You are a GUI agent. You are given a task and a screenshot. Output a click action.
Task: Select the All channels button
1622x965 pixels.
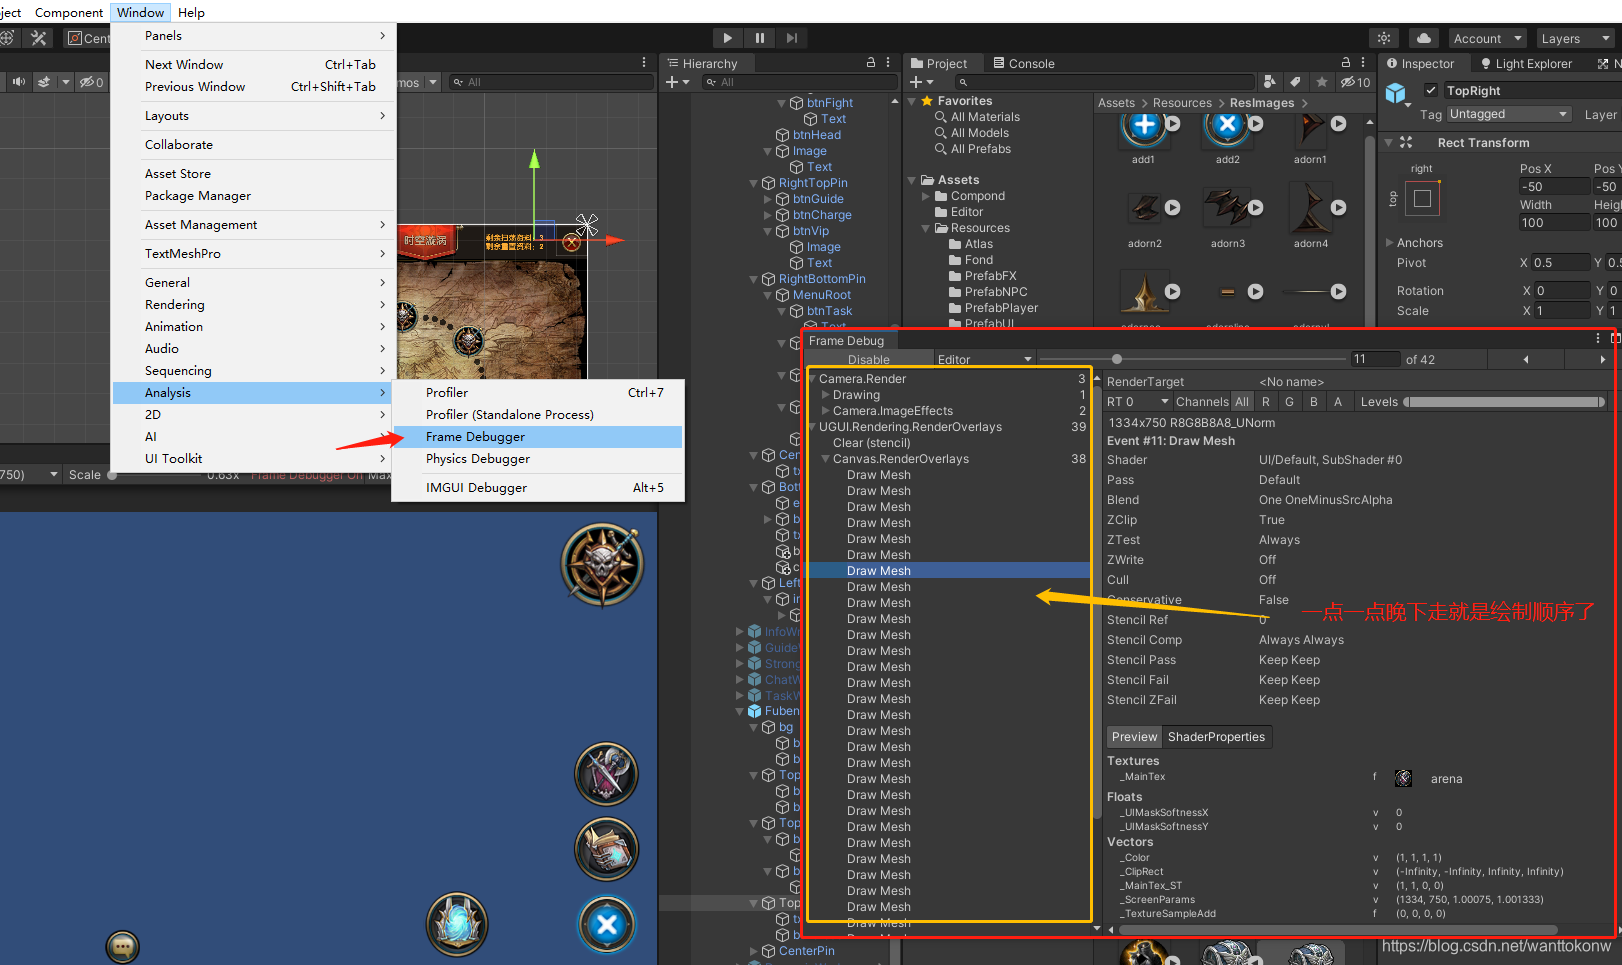[x=1242, y=402]
